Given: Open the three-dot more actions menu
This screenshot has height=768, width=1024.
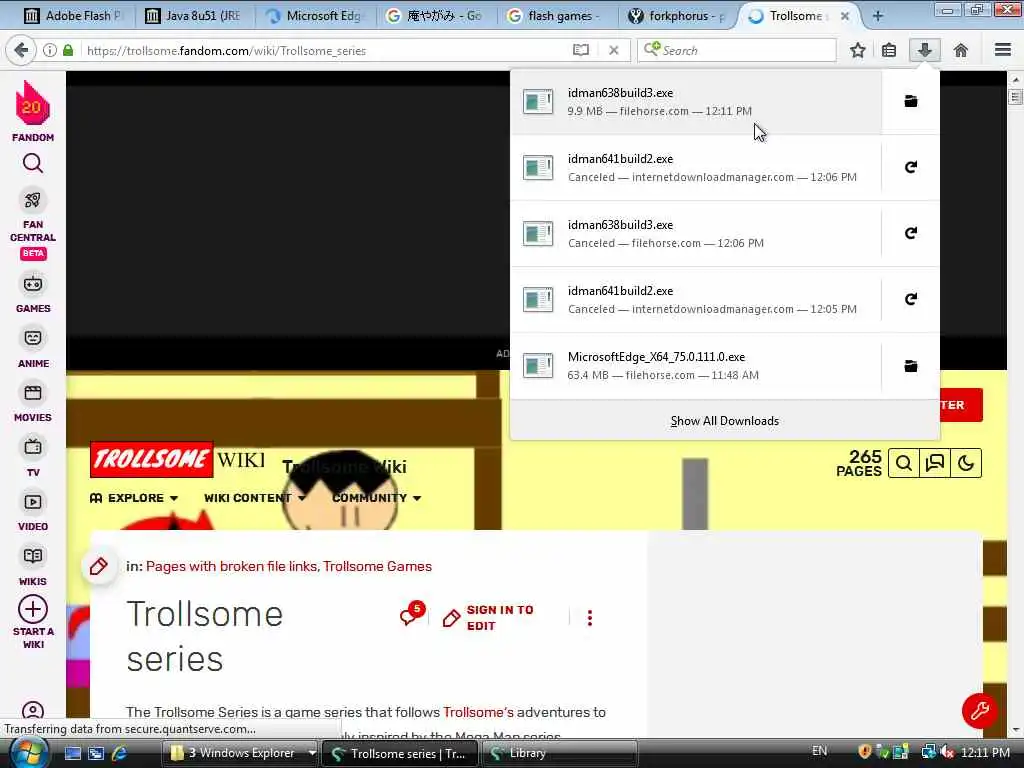Looking at the screenshot, I should click(x=590, y=618).
